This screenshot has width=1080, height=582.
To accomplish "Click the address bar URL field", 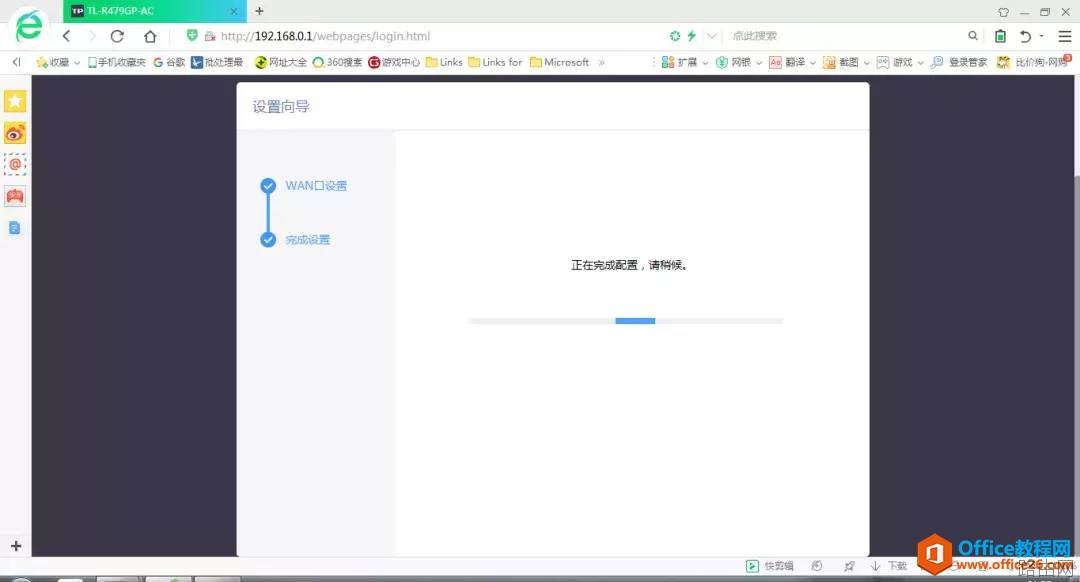I will click(x=325, y=36).
